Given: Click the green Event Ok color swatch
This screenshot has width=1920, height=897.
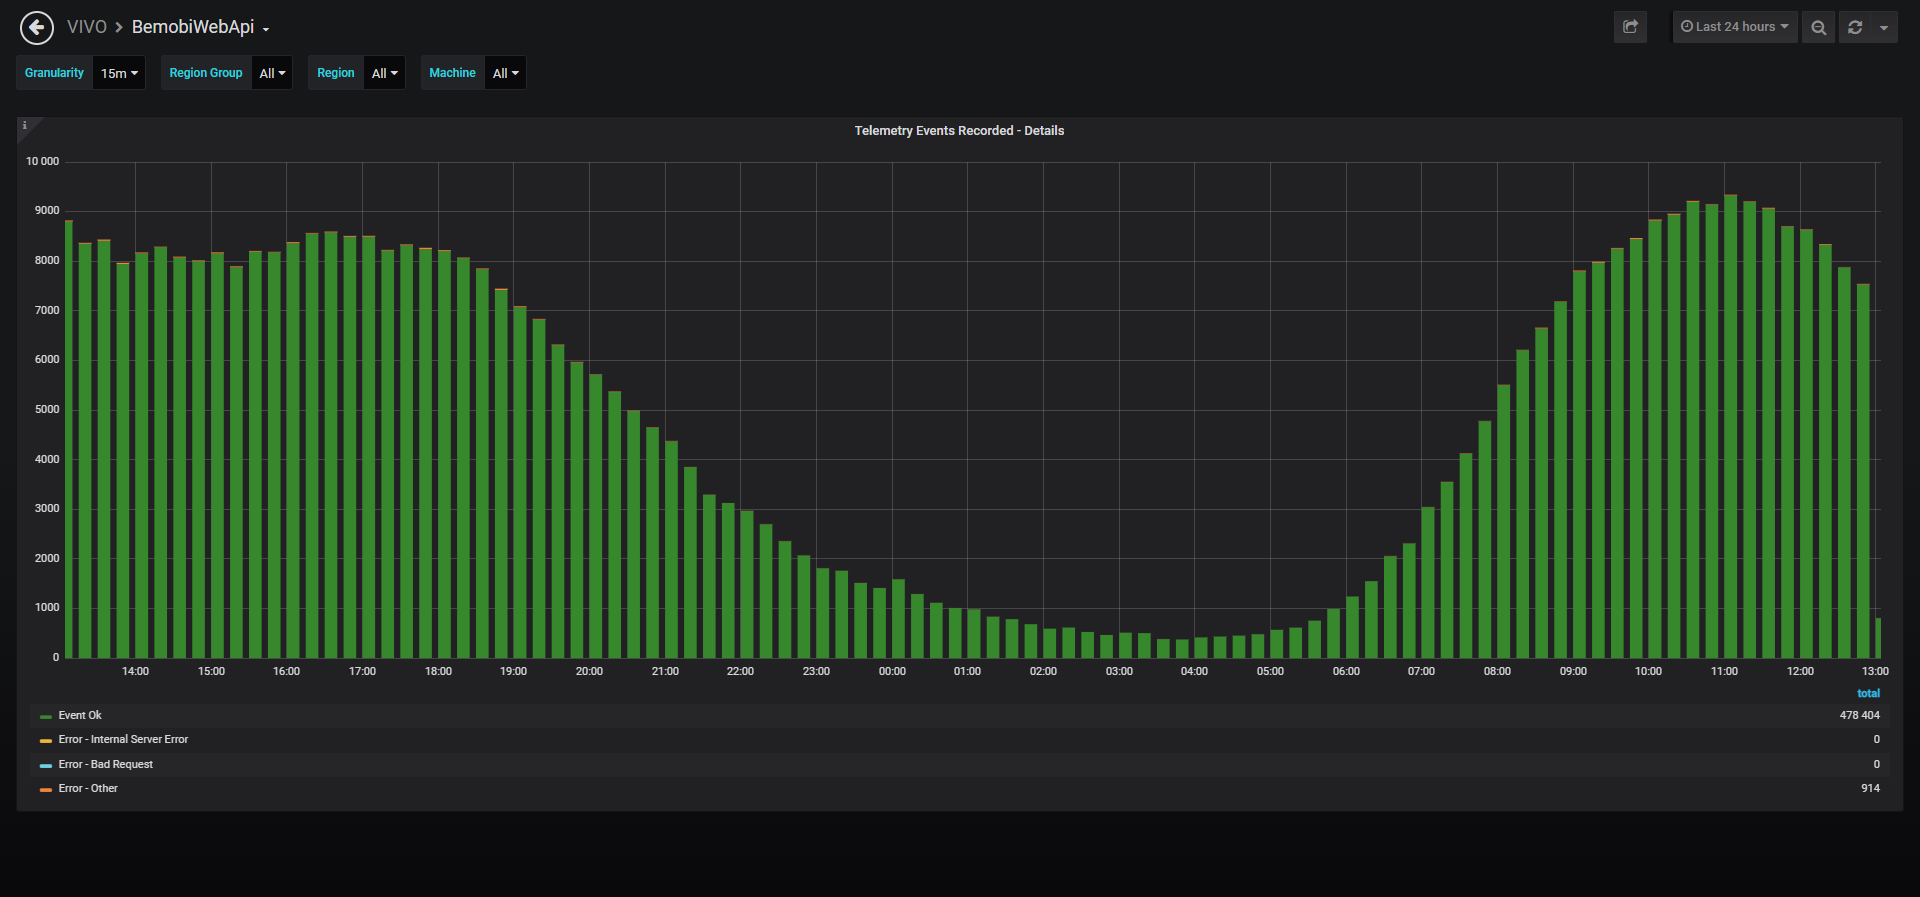Looking at the screenshot, I should coord(46,716).
